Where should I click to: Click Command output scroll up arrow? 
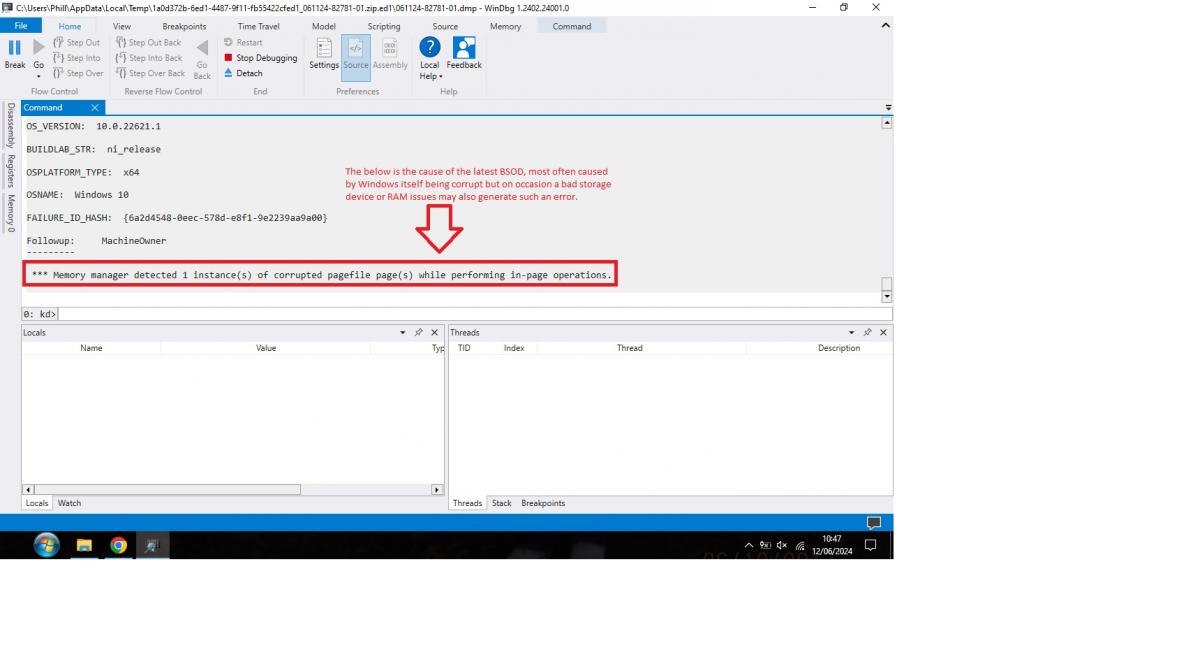click(886, 123)
